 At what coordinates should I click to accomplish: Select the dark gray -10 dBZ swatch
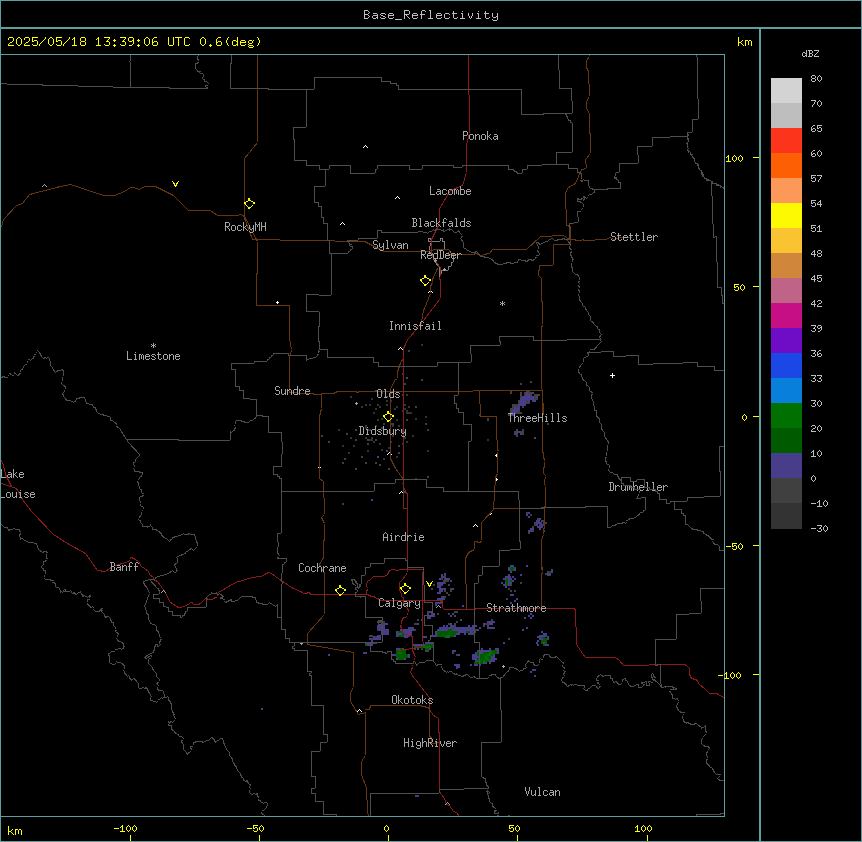point(786,516)
